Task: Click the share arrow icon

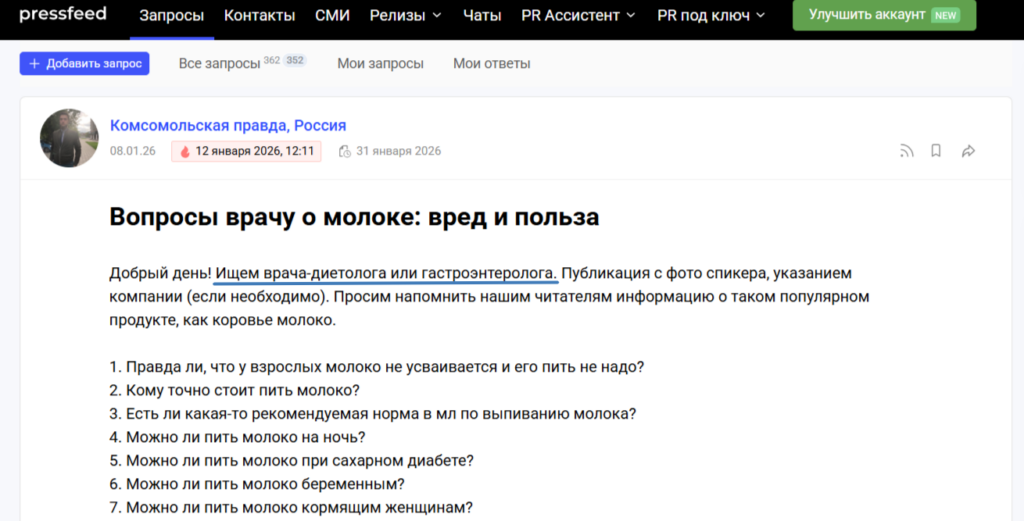Action: tap(968, 151)
